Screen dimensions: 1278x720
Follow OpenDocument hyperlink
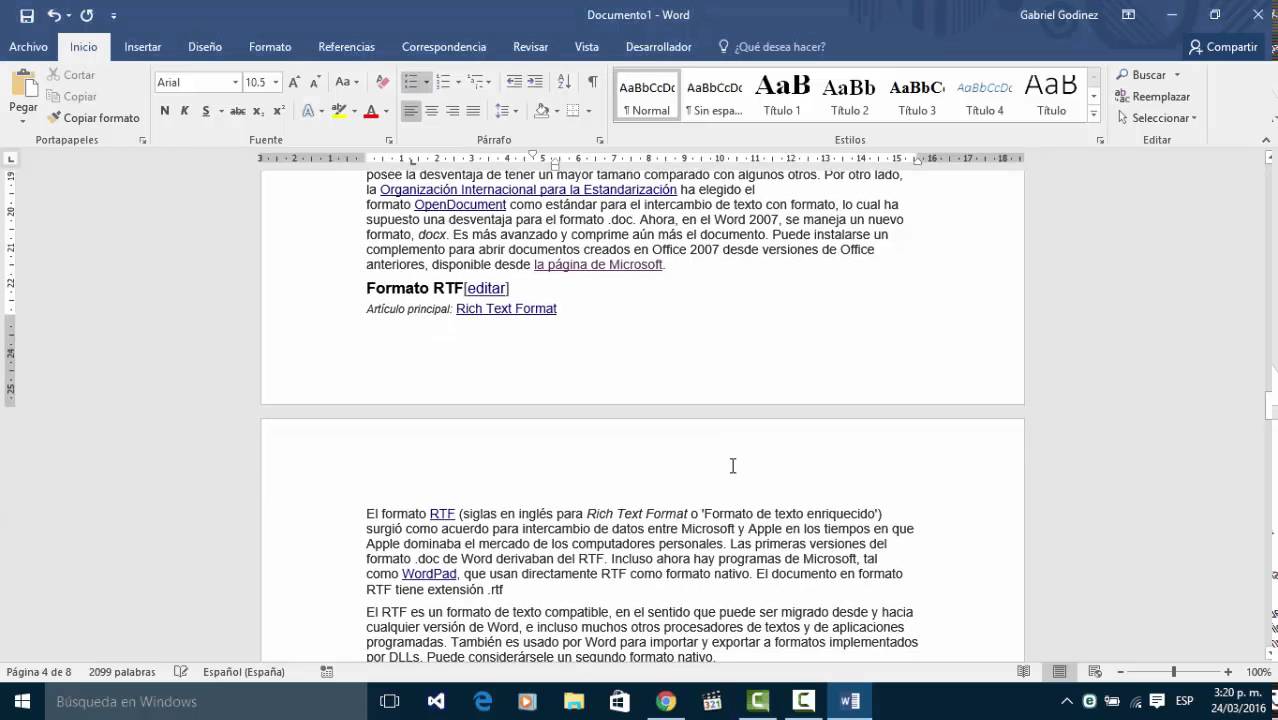(460, 205)
